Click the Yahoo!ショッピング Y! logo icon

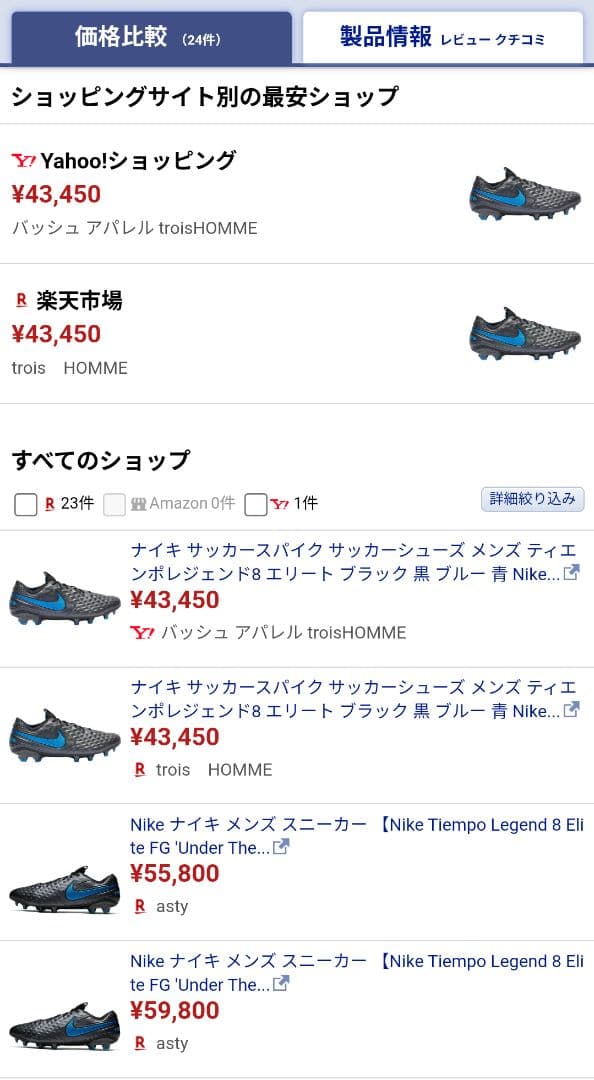[x=25, y=159]
